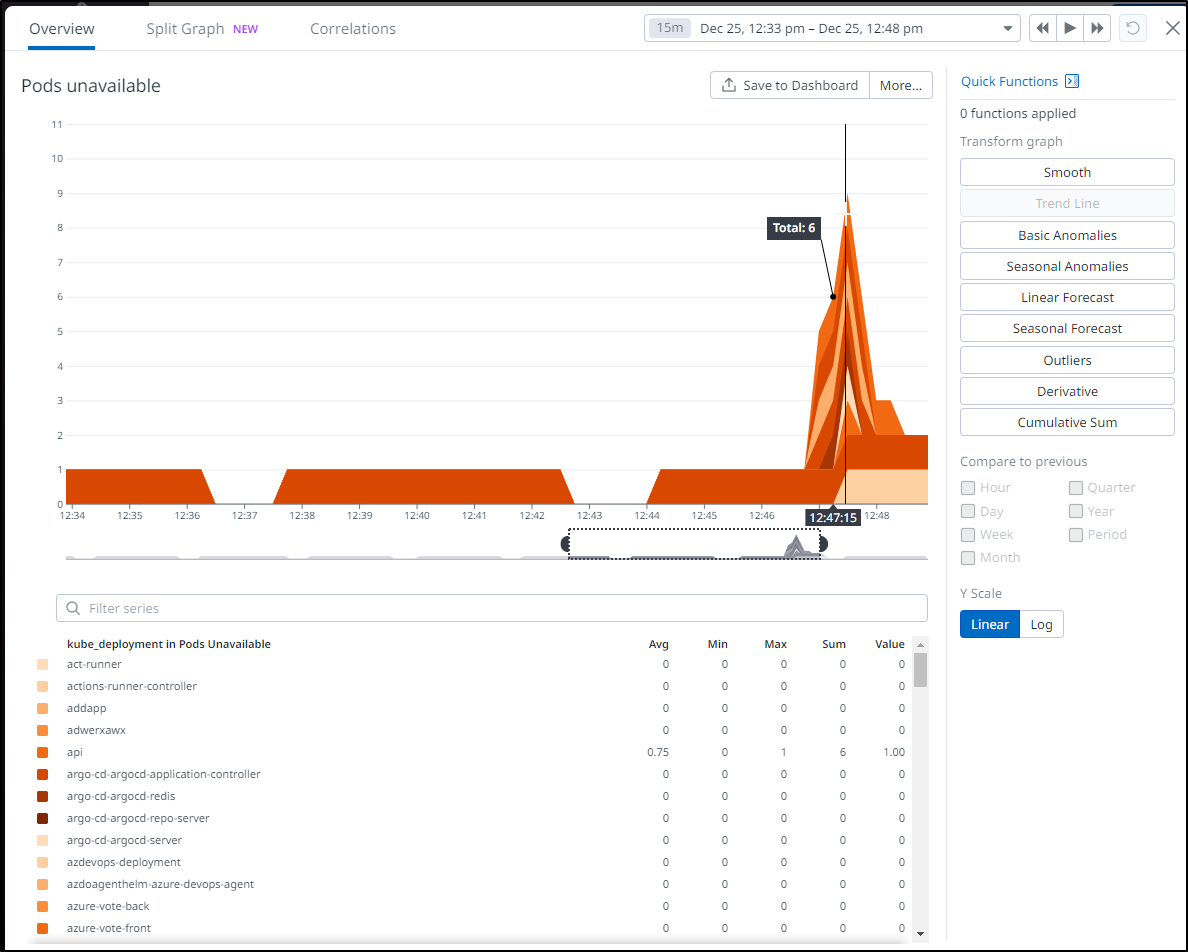Click the Filter series search field
1188x952 pixels.
[492, 608]
